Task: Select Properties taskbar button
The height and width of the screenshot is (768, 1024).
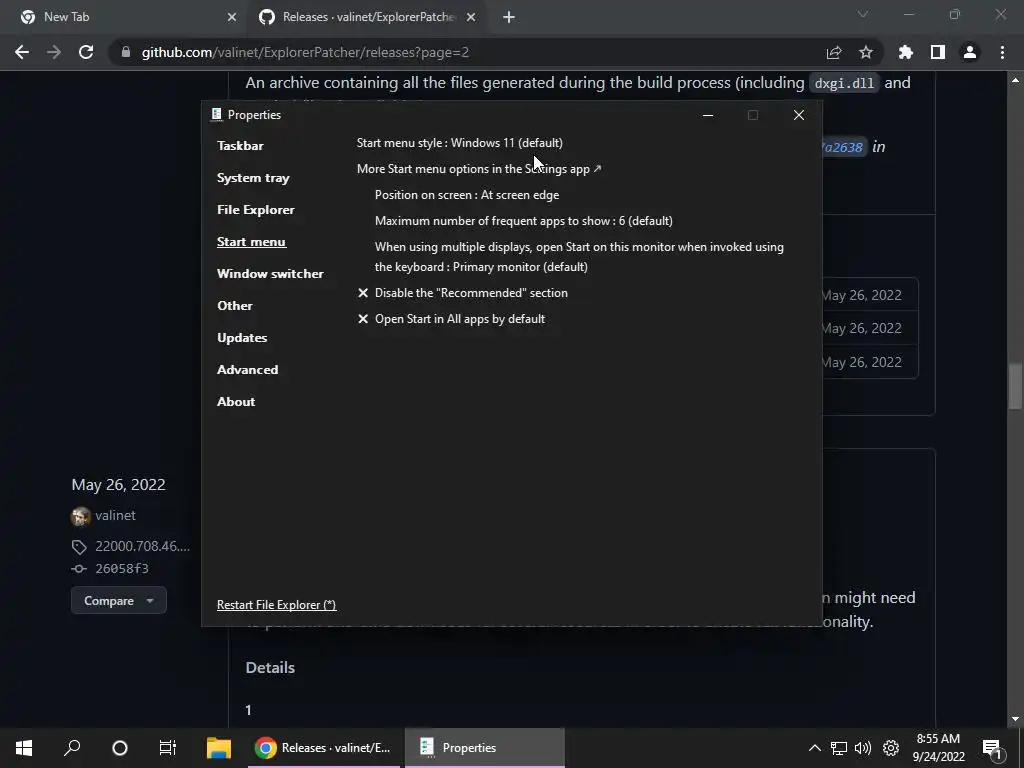Action: 485,748
